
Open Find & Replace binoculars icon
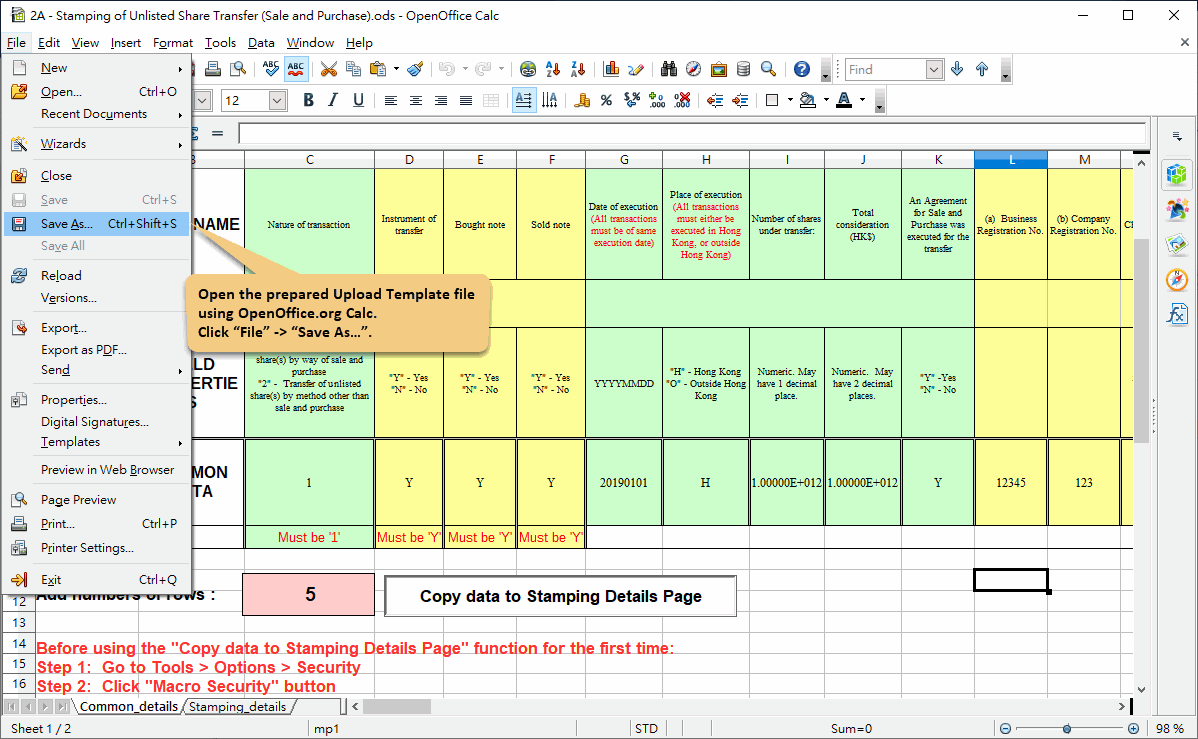coord(669,70)
